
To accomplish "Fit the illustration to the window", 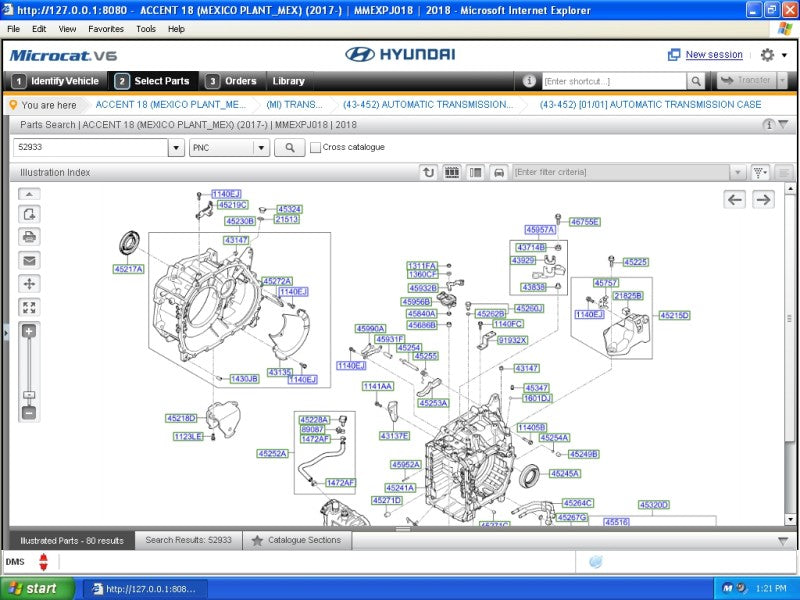I will [x=29, y=308].
